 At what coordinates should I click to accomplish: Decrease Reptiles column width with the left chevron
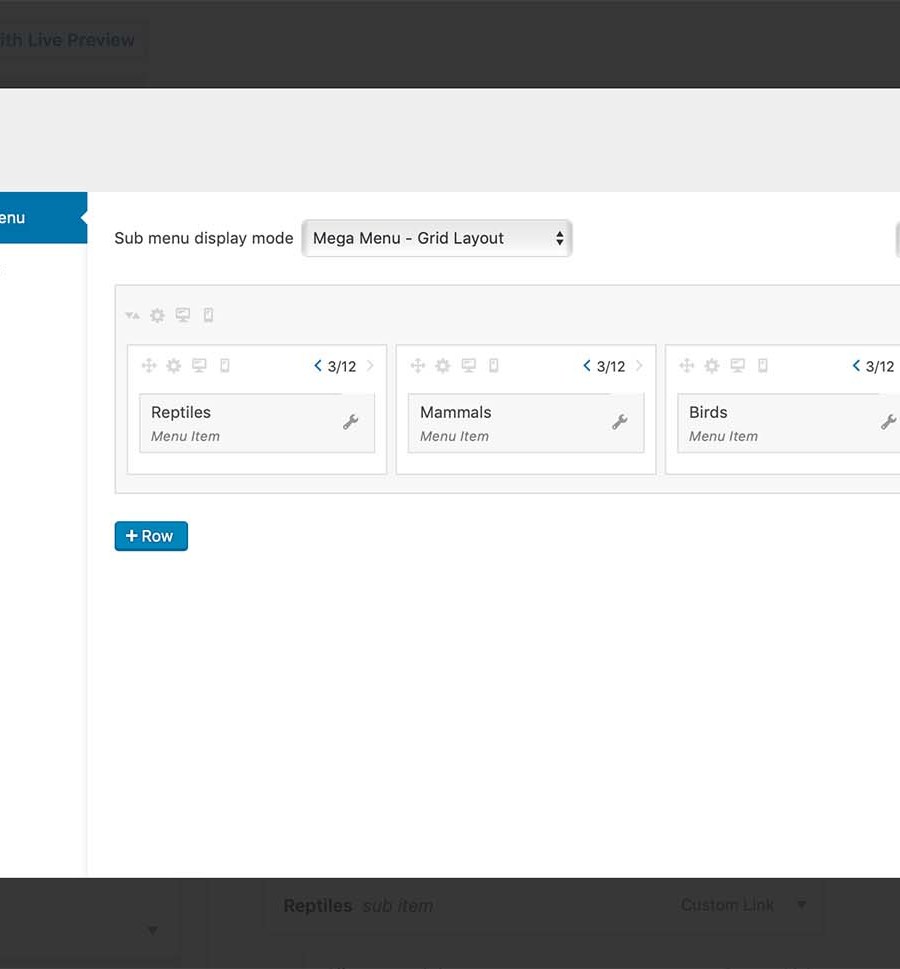(x=317, y=366)
